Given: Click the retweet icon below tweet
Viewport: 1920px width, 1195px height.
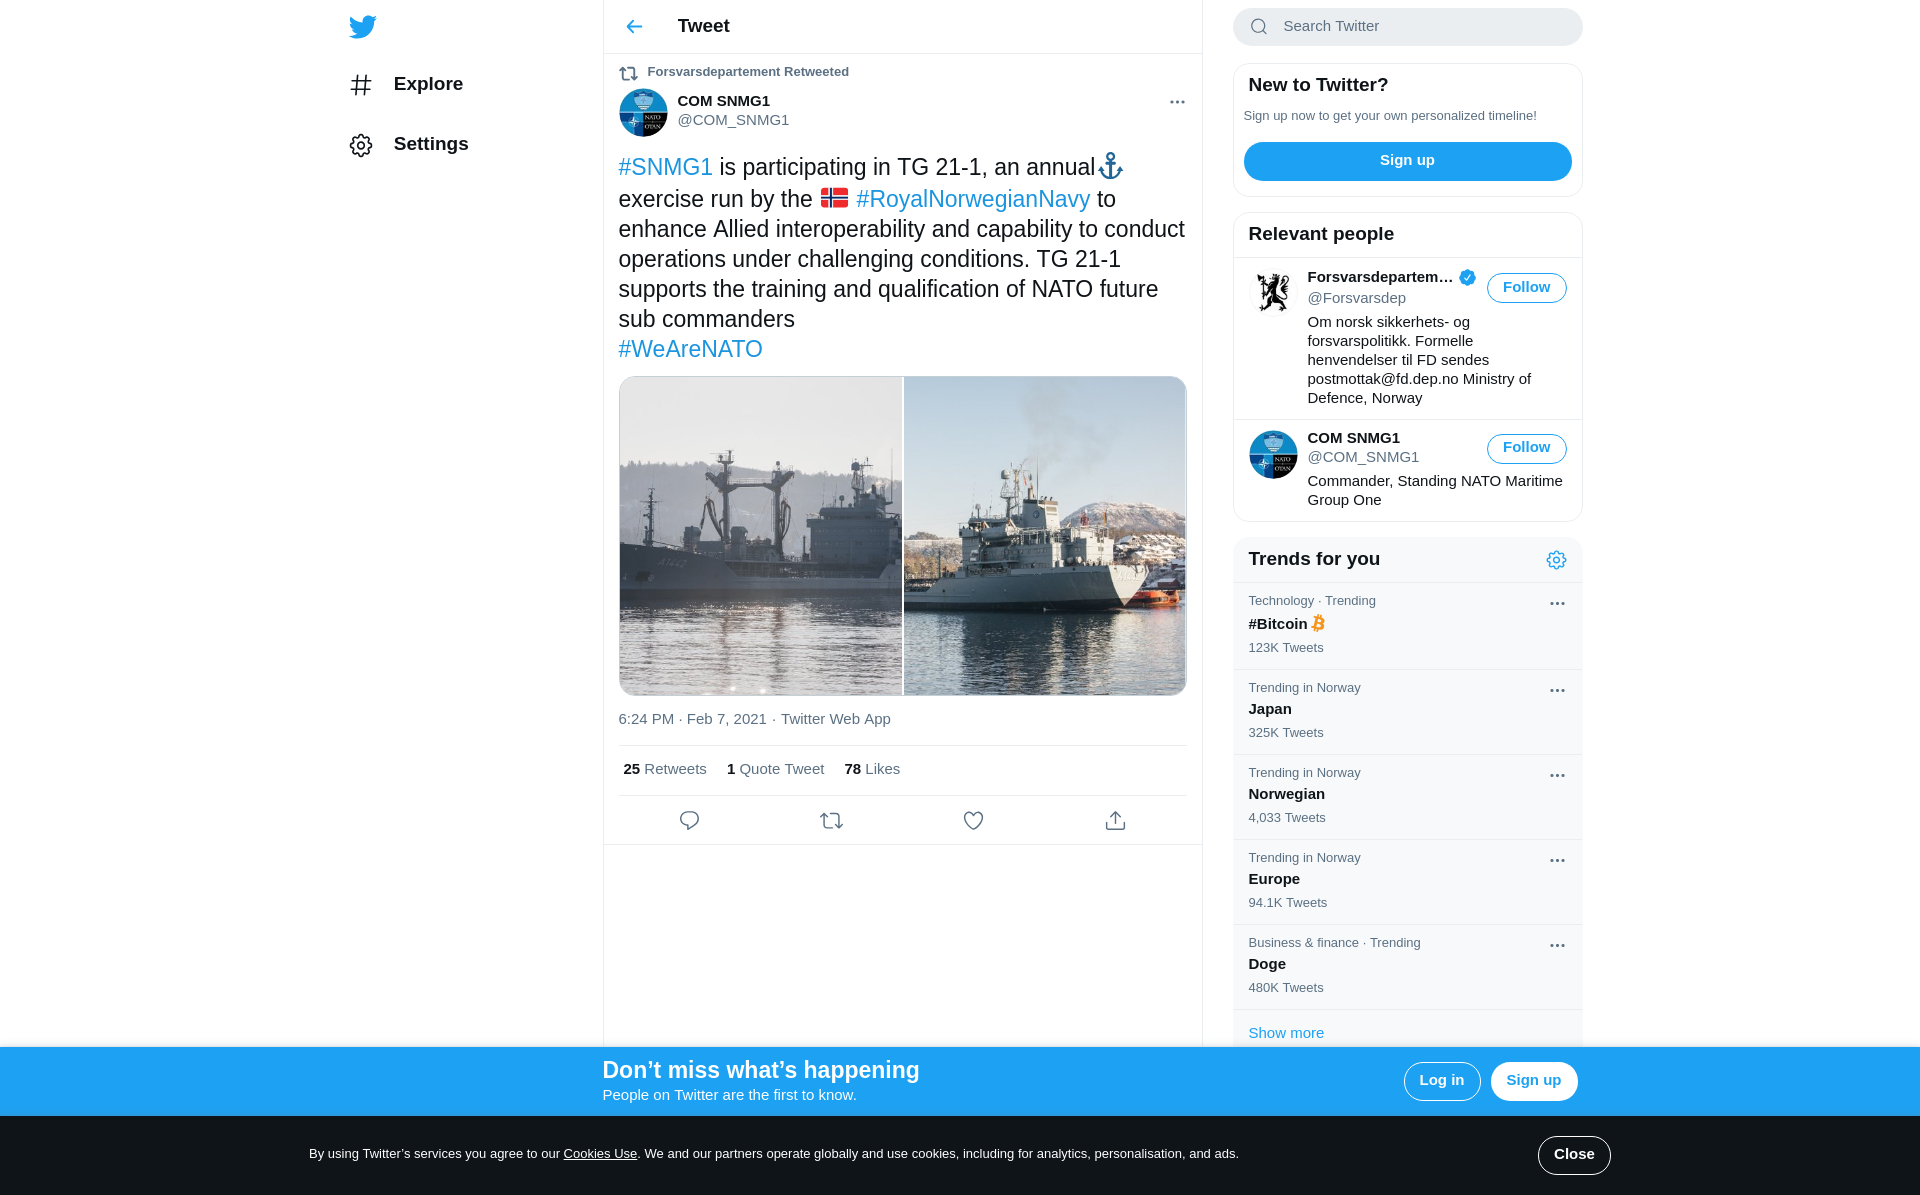Looking at the screenshot, I should [831, 821].
